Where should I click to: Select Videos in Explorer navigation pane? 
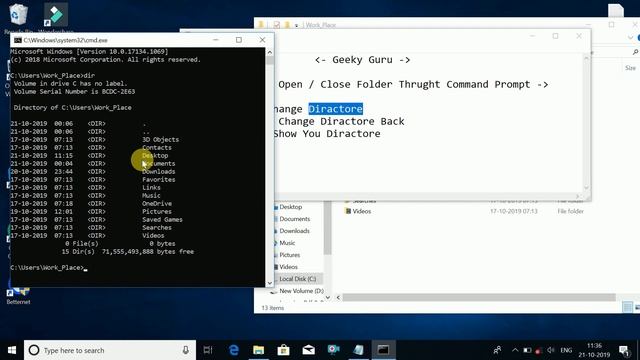[288, 267]
